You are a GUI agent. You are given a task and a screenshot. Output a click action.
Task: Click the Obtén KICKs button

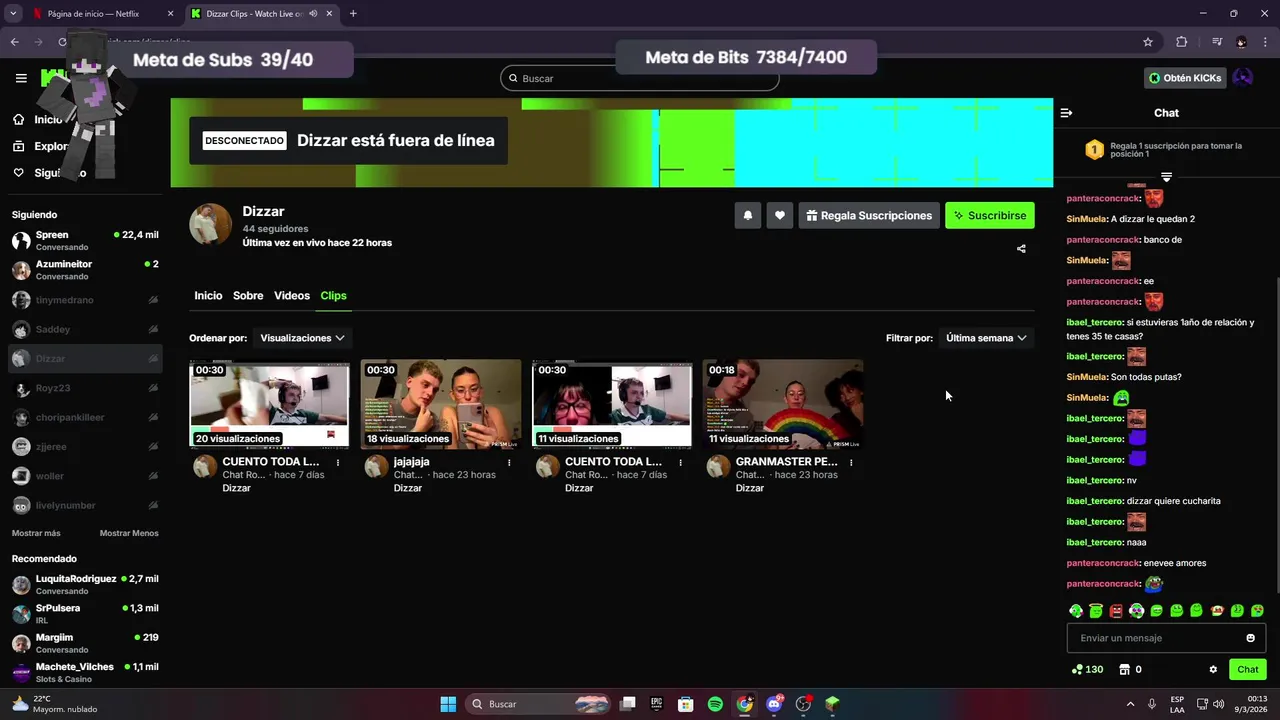tap(1184, 78)
